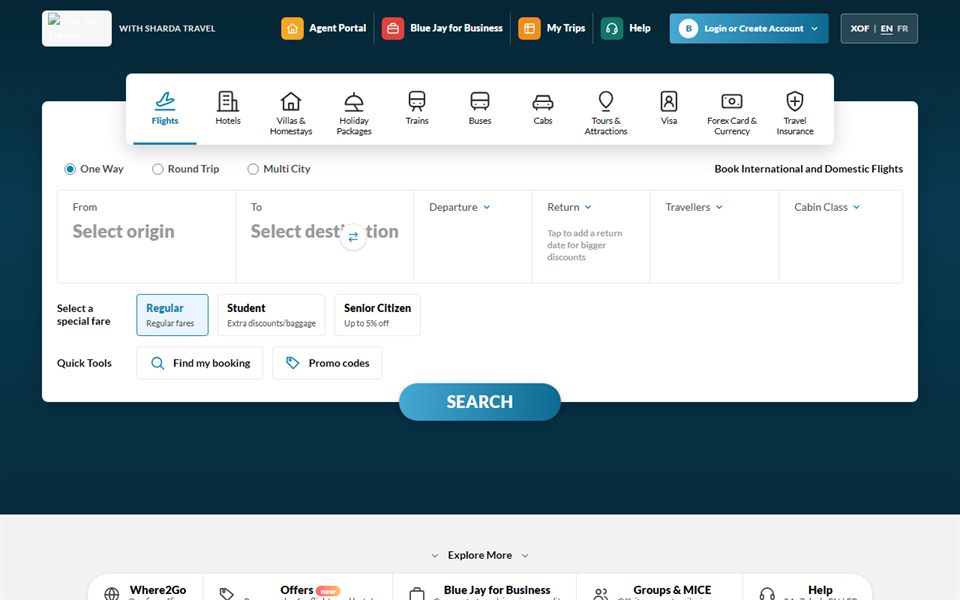Click the red Blue Jay for Business briefcase icon
This screenshot has width=960, height=600.
(x=393, y=28)
